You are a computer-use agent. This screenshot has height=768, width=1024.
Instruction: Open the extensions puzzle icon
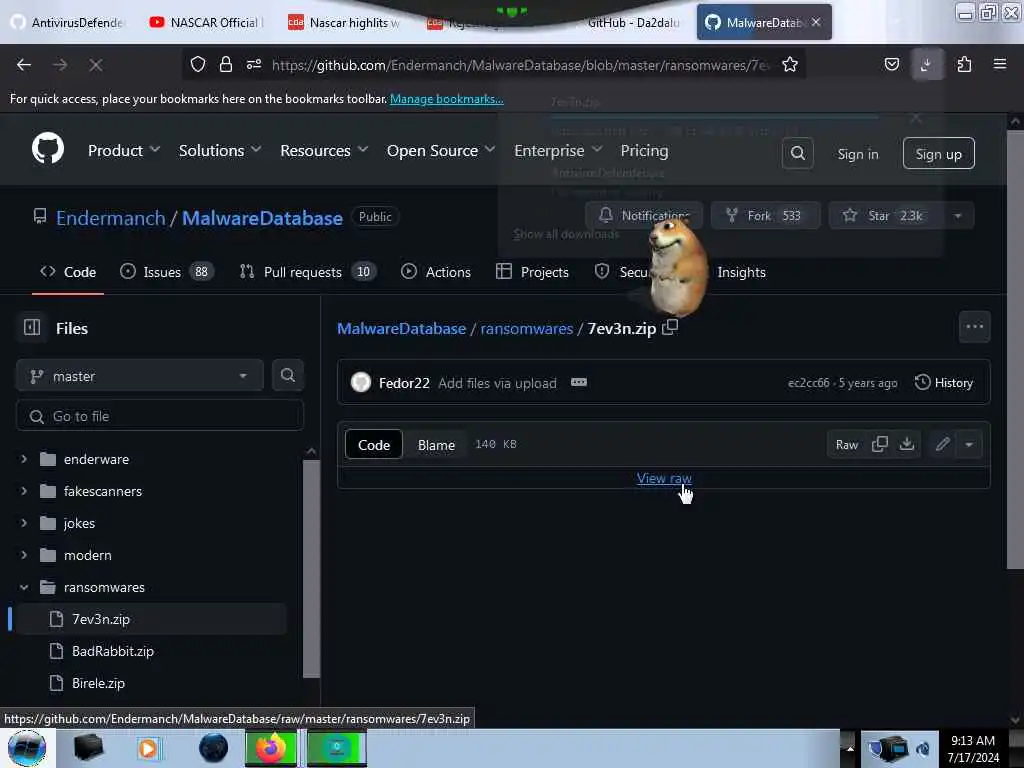pos(964,64)
